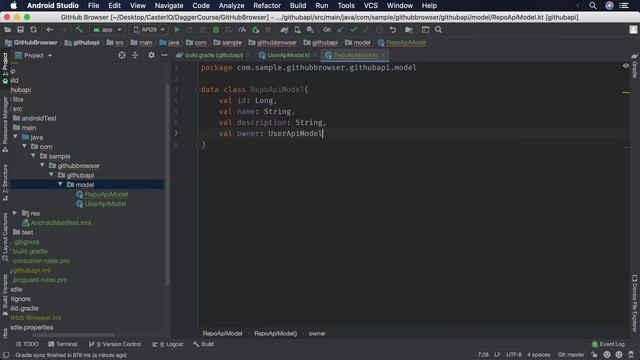Collapse the java folder in tree
Image resolution: width=640 pixels, height=360 pixels.
(x=16, y=137)
